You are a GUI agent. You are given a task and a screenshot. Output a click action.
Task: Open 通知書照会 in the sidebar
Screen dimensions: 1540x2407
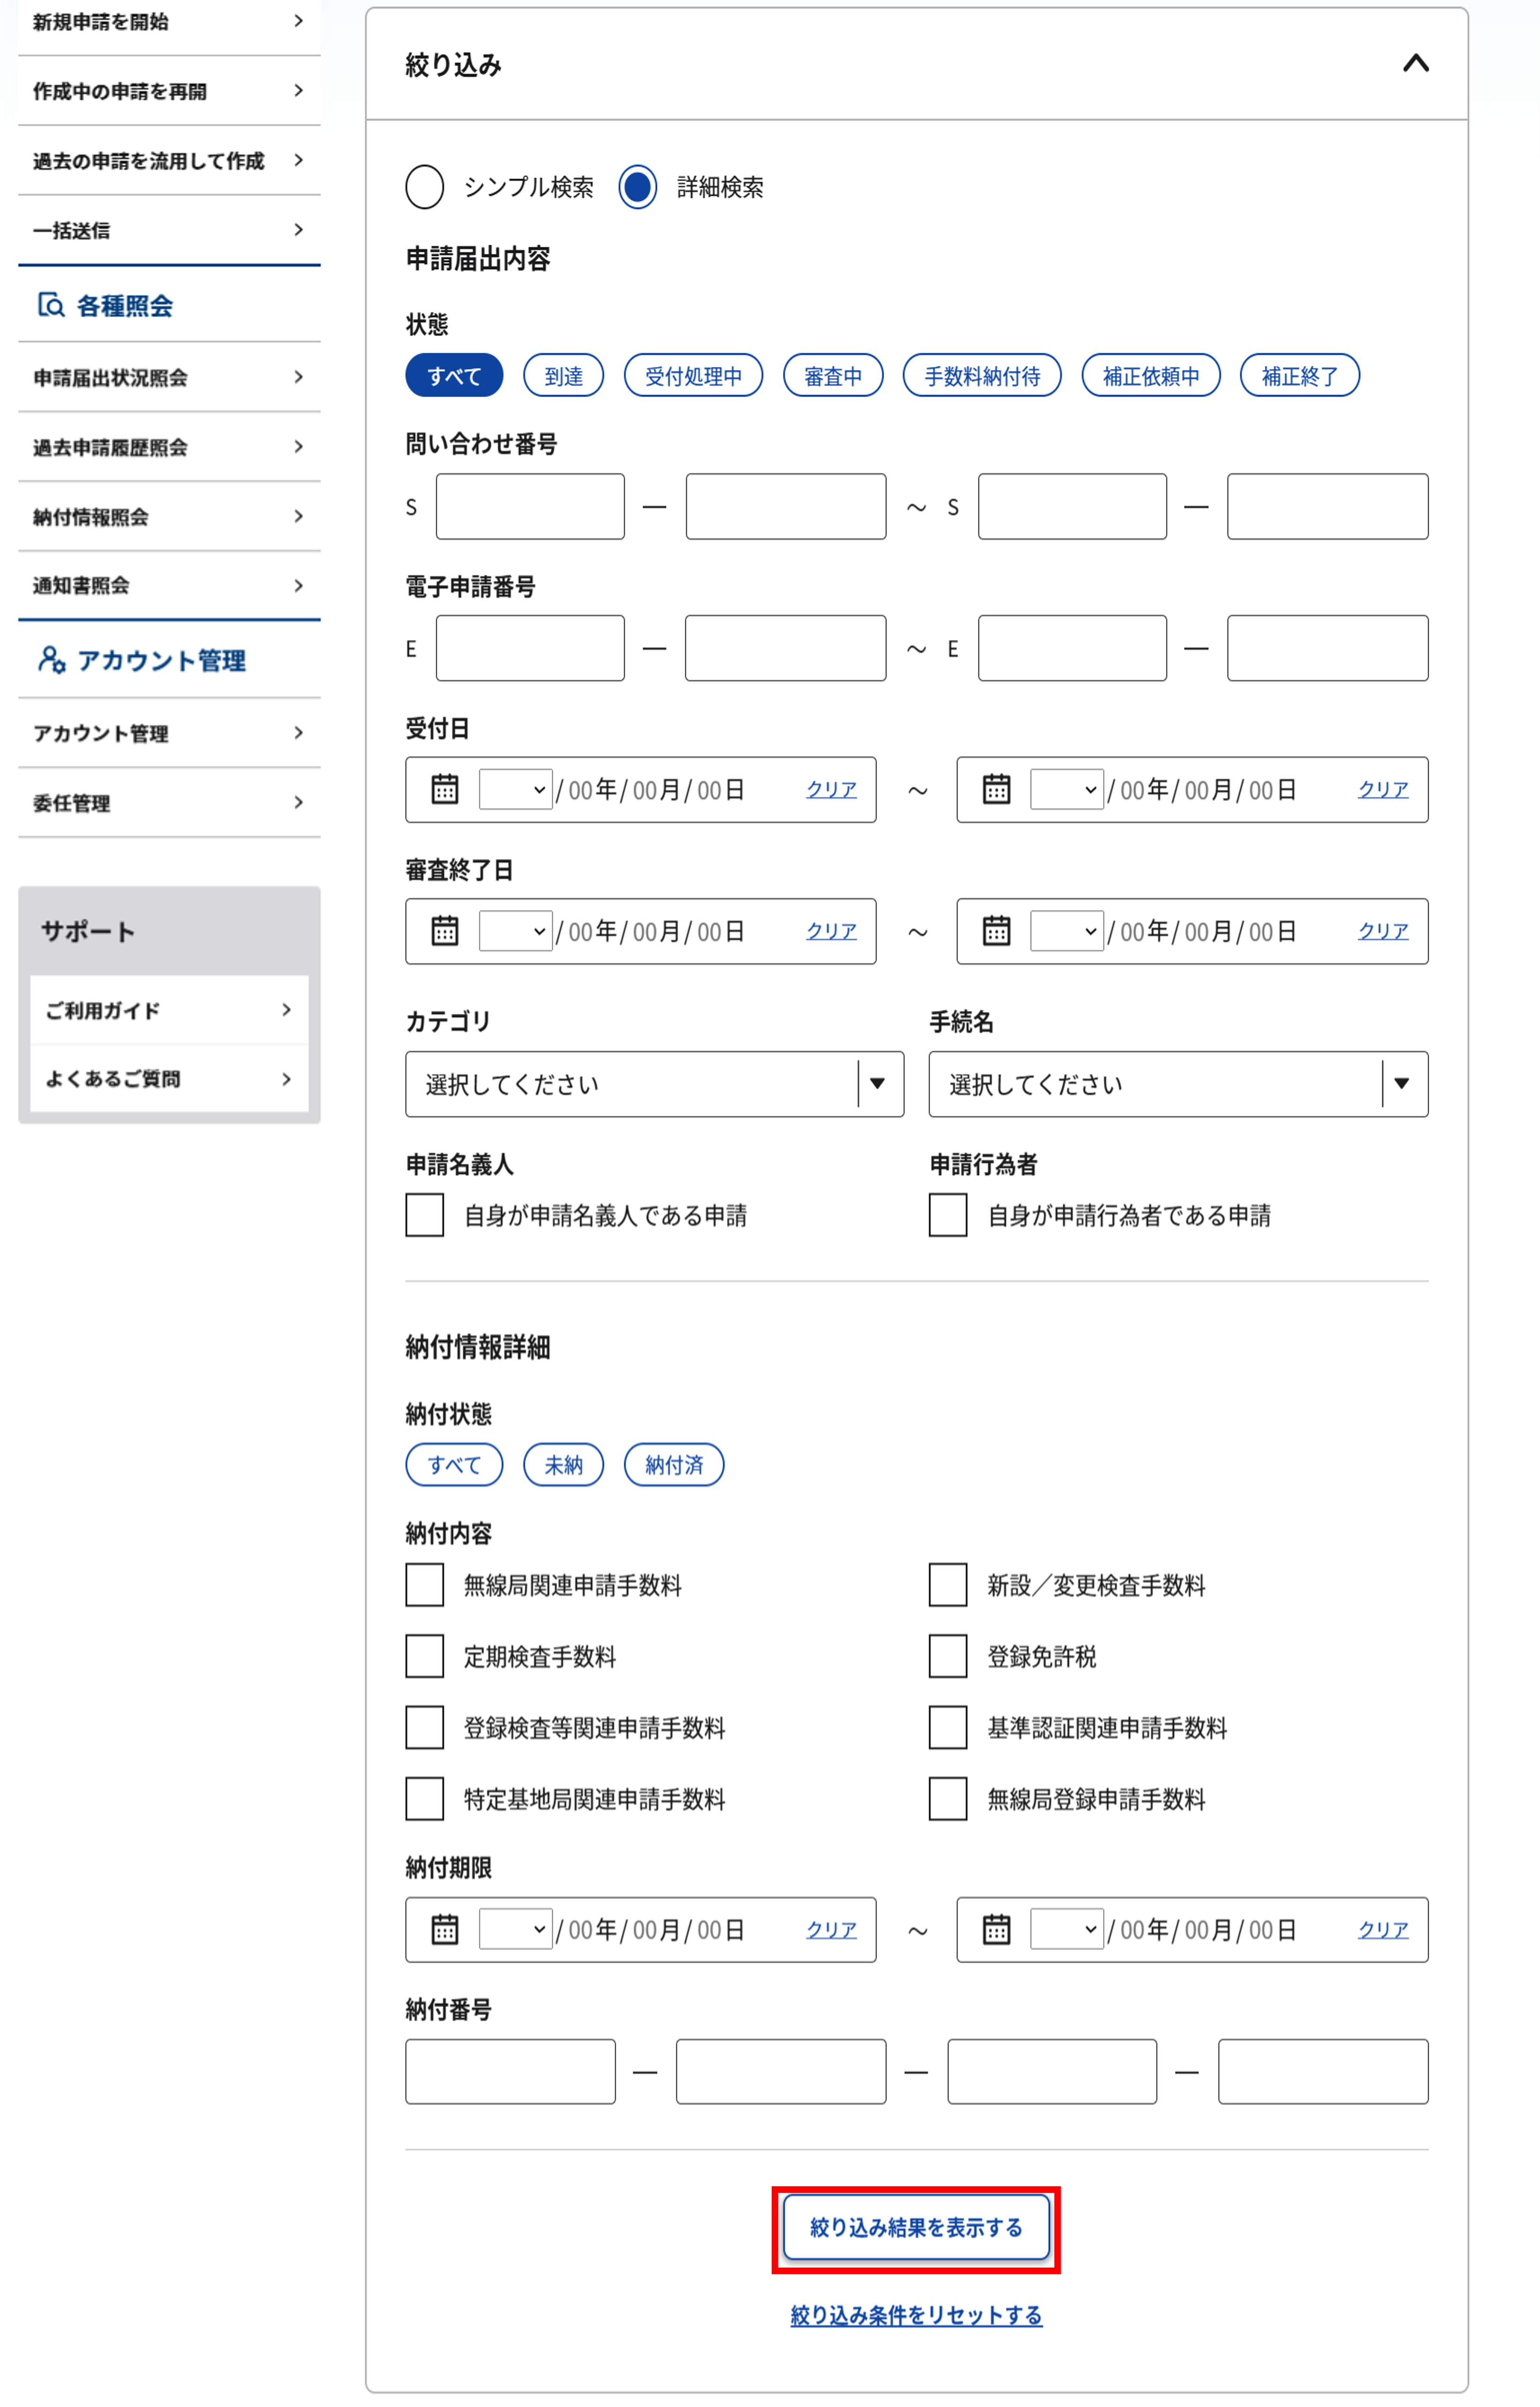click(169, 585)
